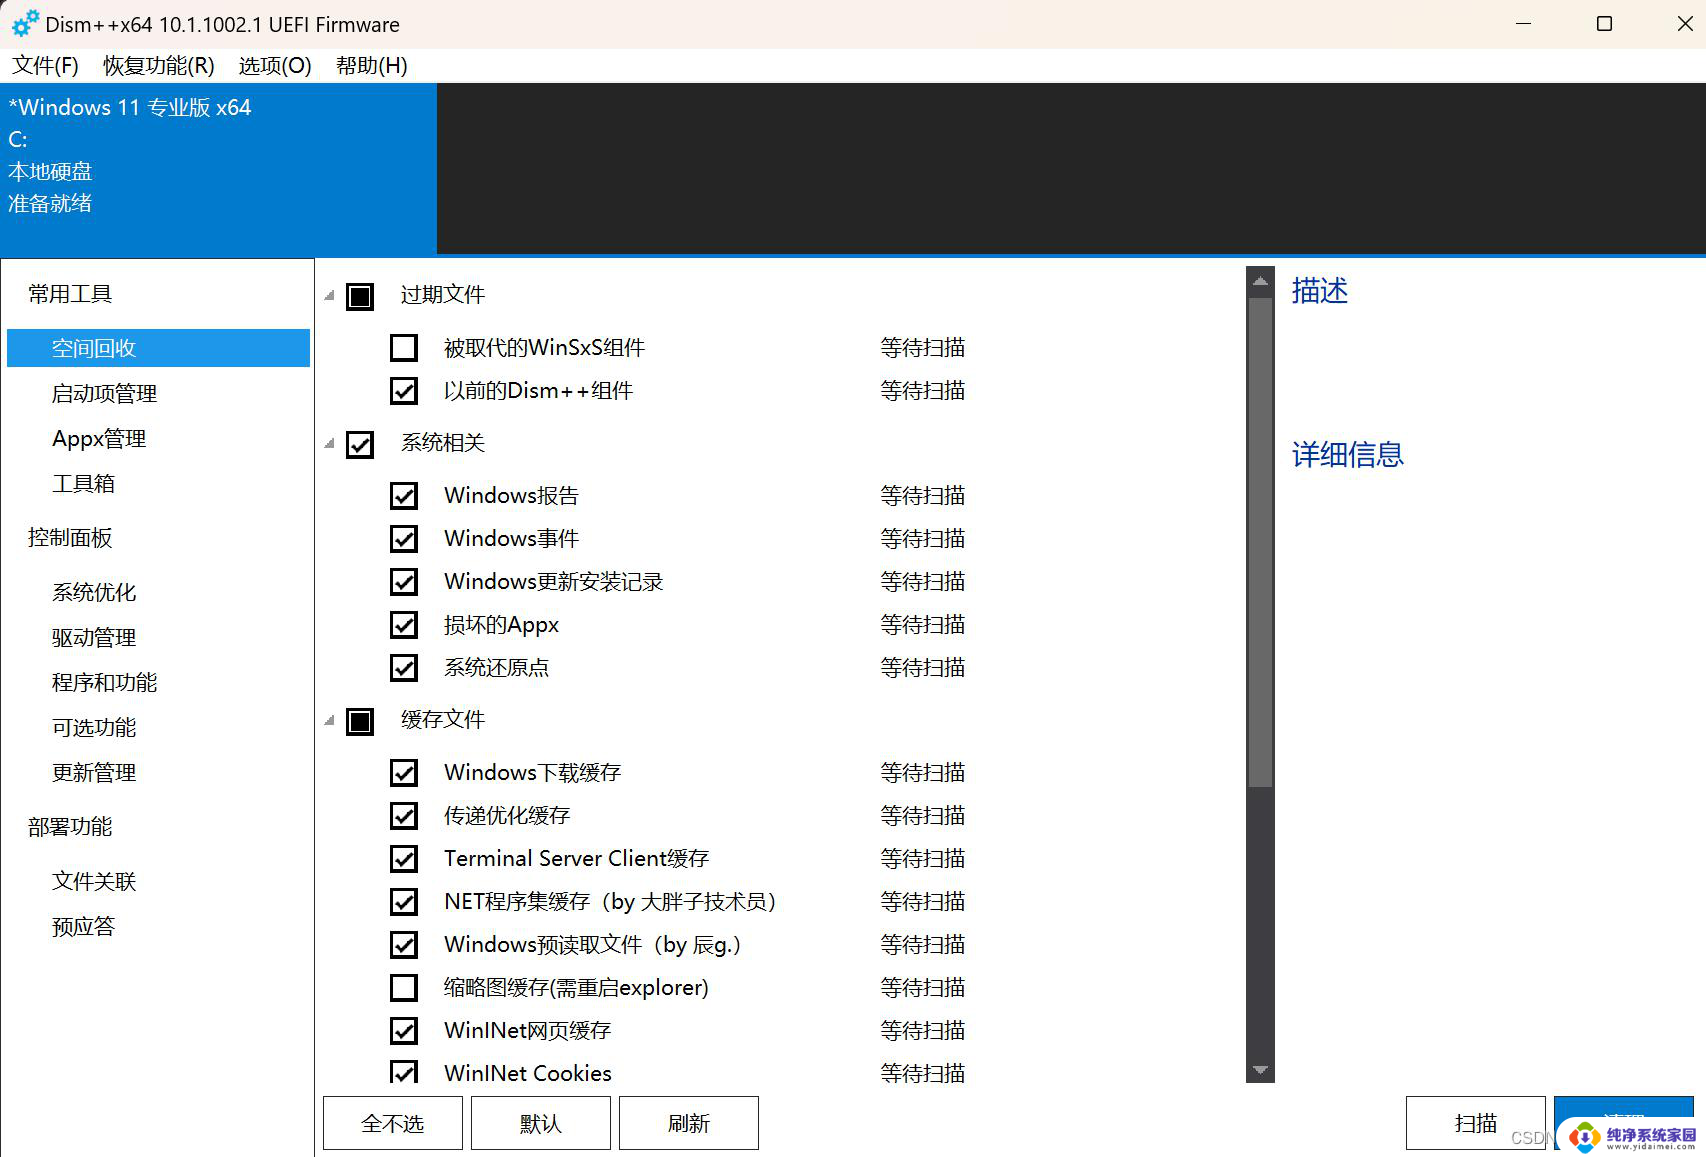Screen dimensions: 1706x1157
Task: Uncheck the 以前的Dism++组件 checkbox
Action: [404, 391]
